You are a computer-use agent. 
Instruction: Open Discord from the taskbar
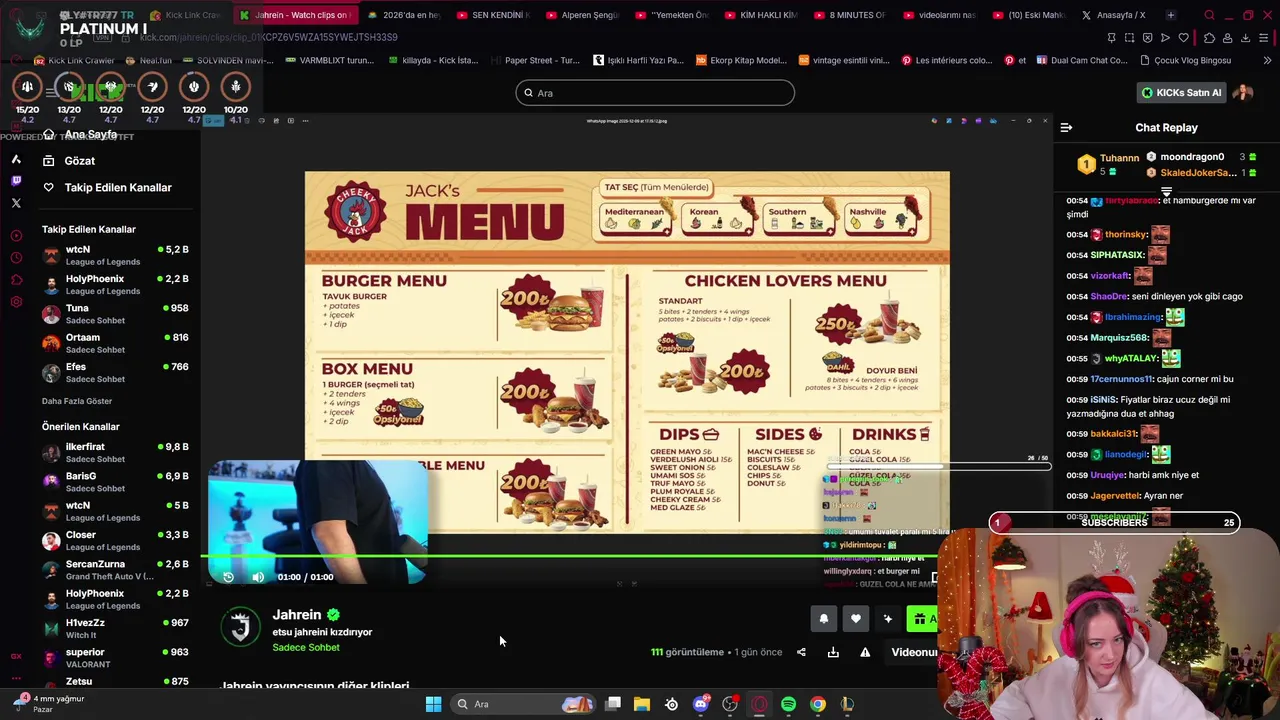pyautogui.click(x=701, y=704)
